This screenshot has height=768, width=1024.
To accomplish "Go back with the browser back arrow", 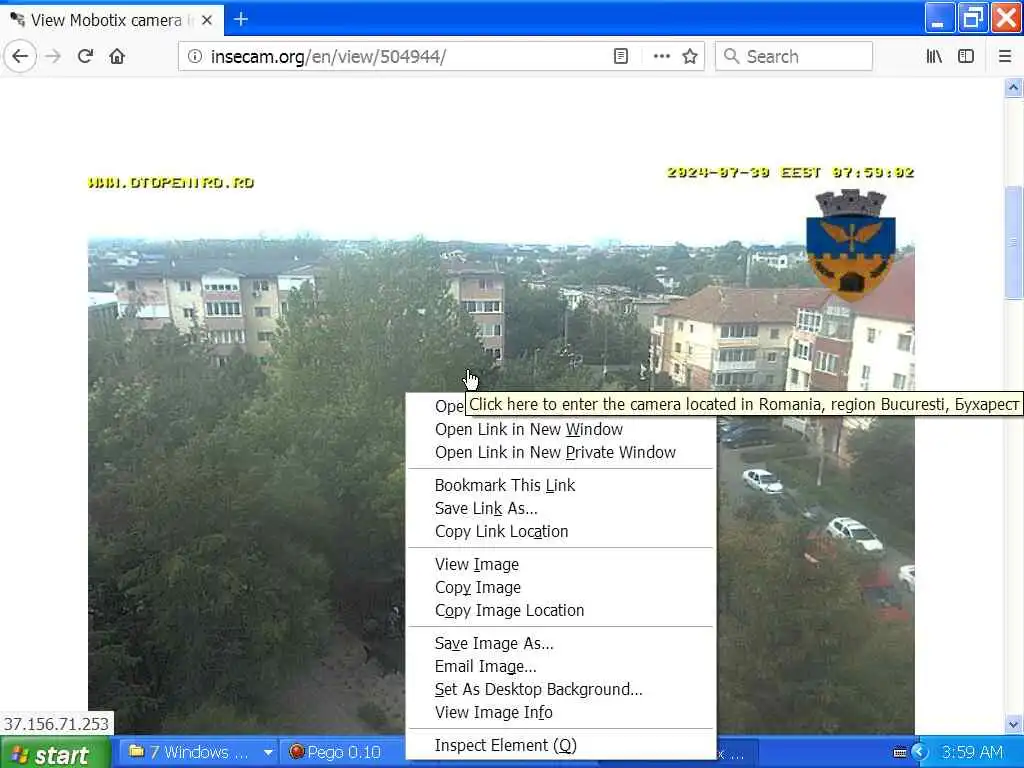I will pyautogui.click(x=20, y=56).
